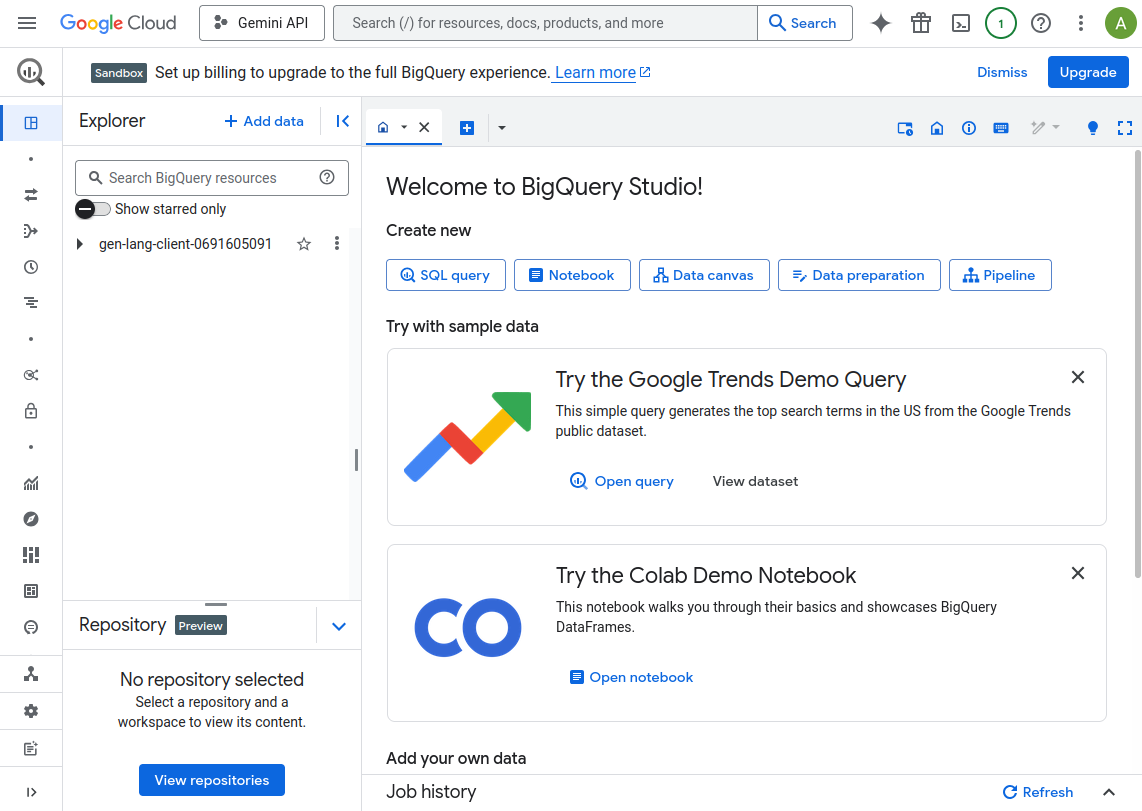This screenshot has height=811, width=1142.
Task: Open the Gemini AI sparkle icon
Action: 881,23
